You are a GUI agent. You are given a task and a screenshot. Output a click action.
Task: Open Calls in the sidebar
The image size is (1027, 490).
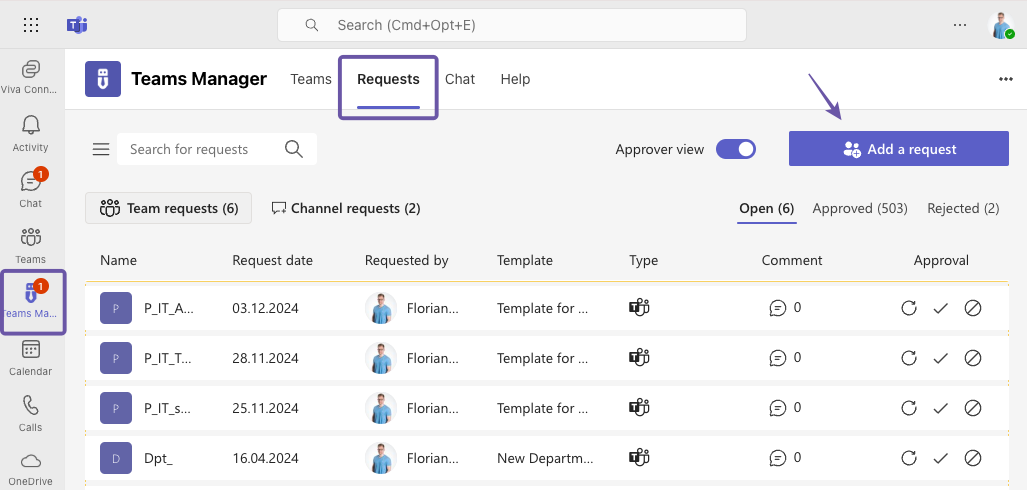(x=30, y=413)
